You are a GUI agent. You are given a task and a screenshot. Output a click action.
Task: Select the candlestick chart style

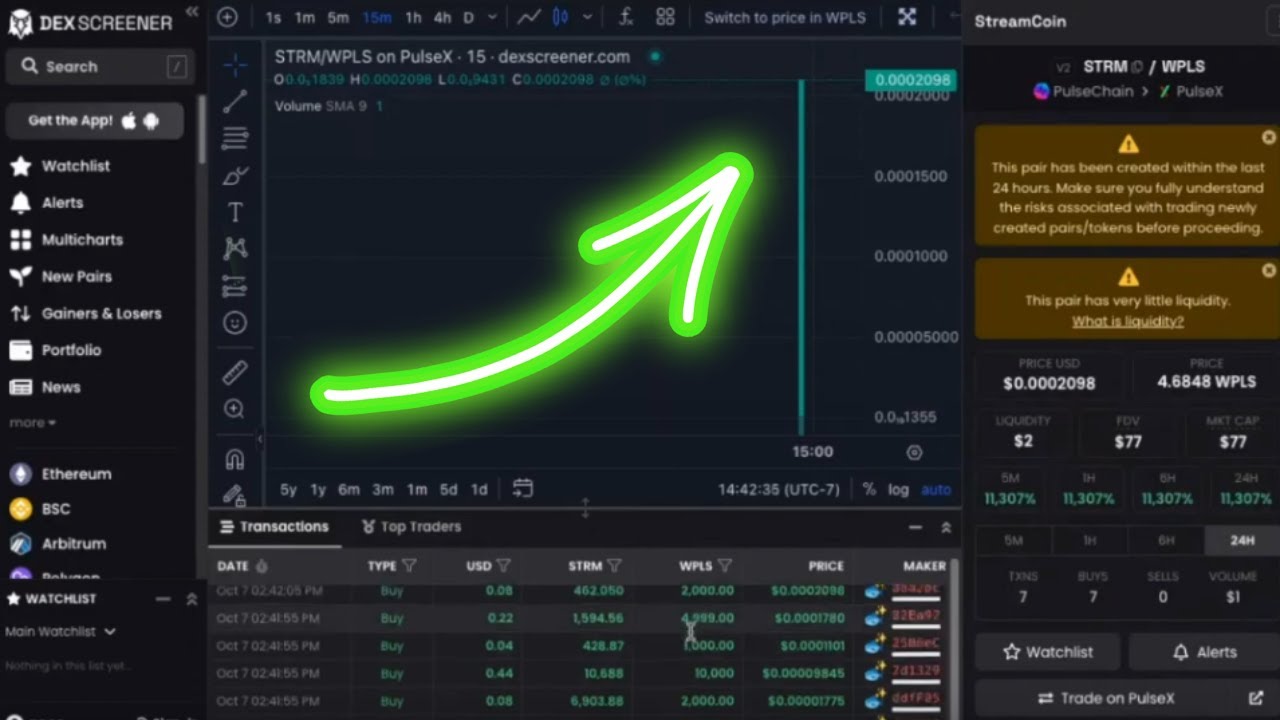tap(561, 17)
